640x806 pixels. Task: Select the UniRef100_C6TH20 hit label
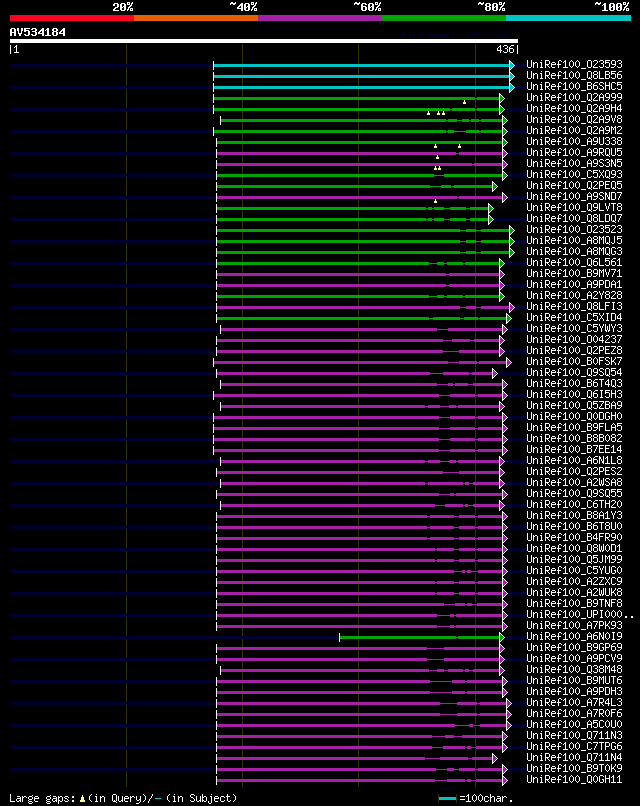click(574, 505)
